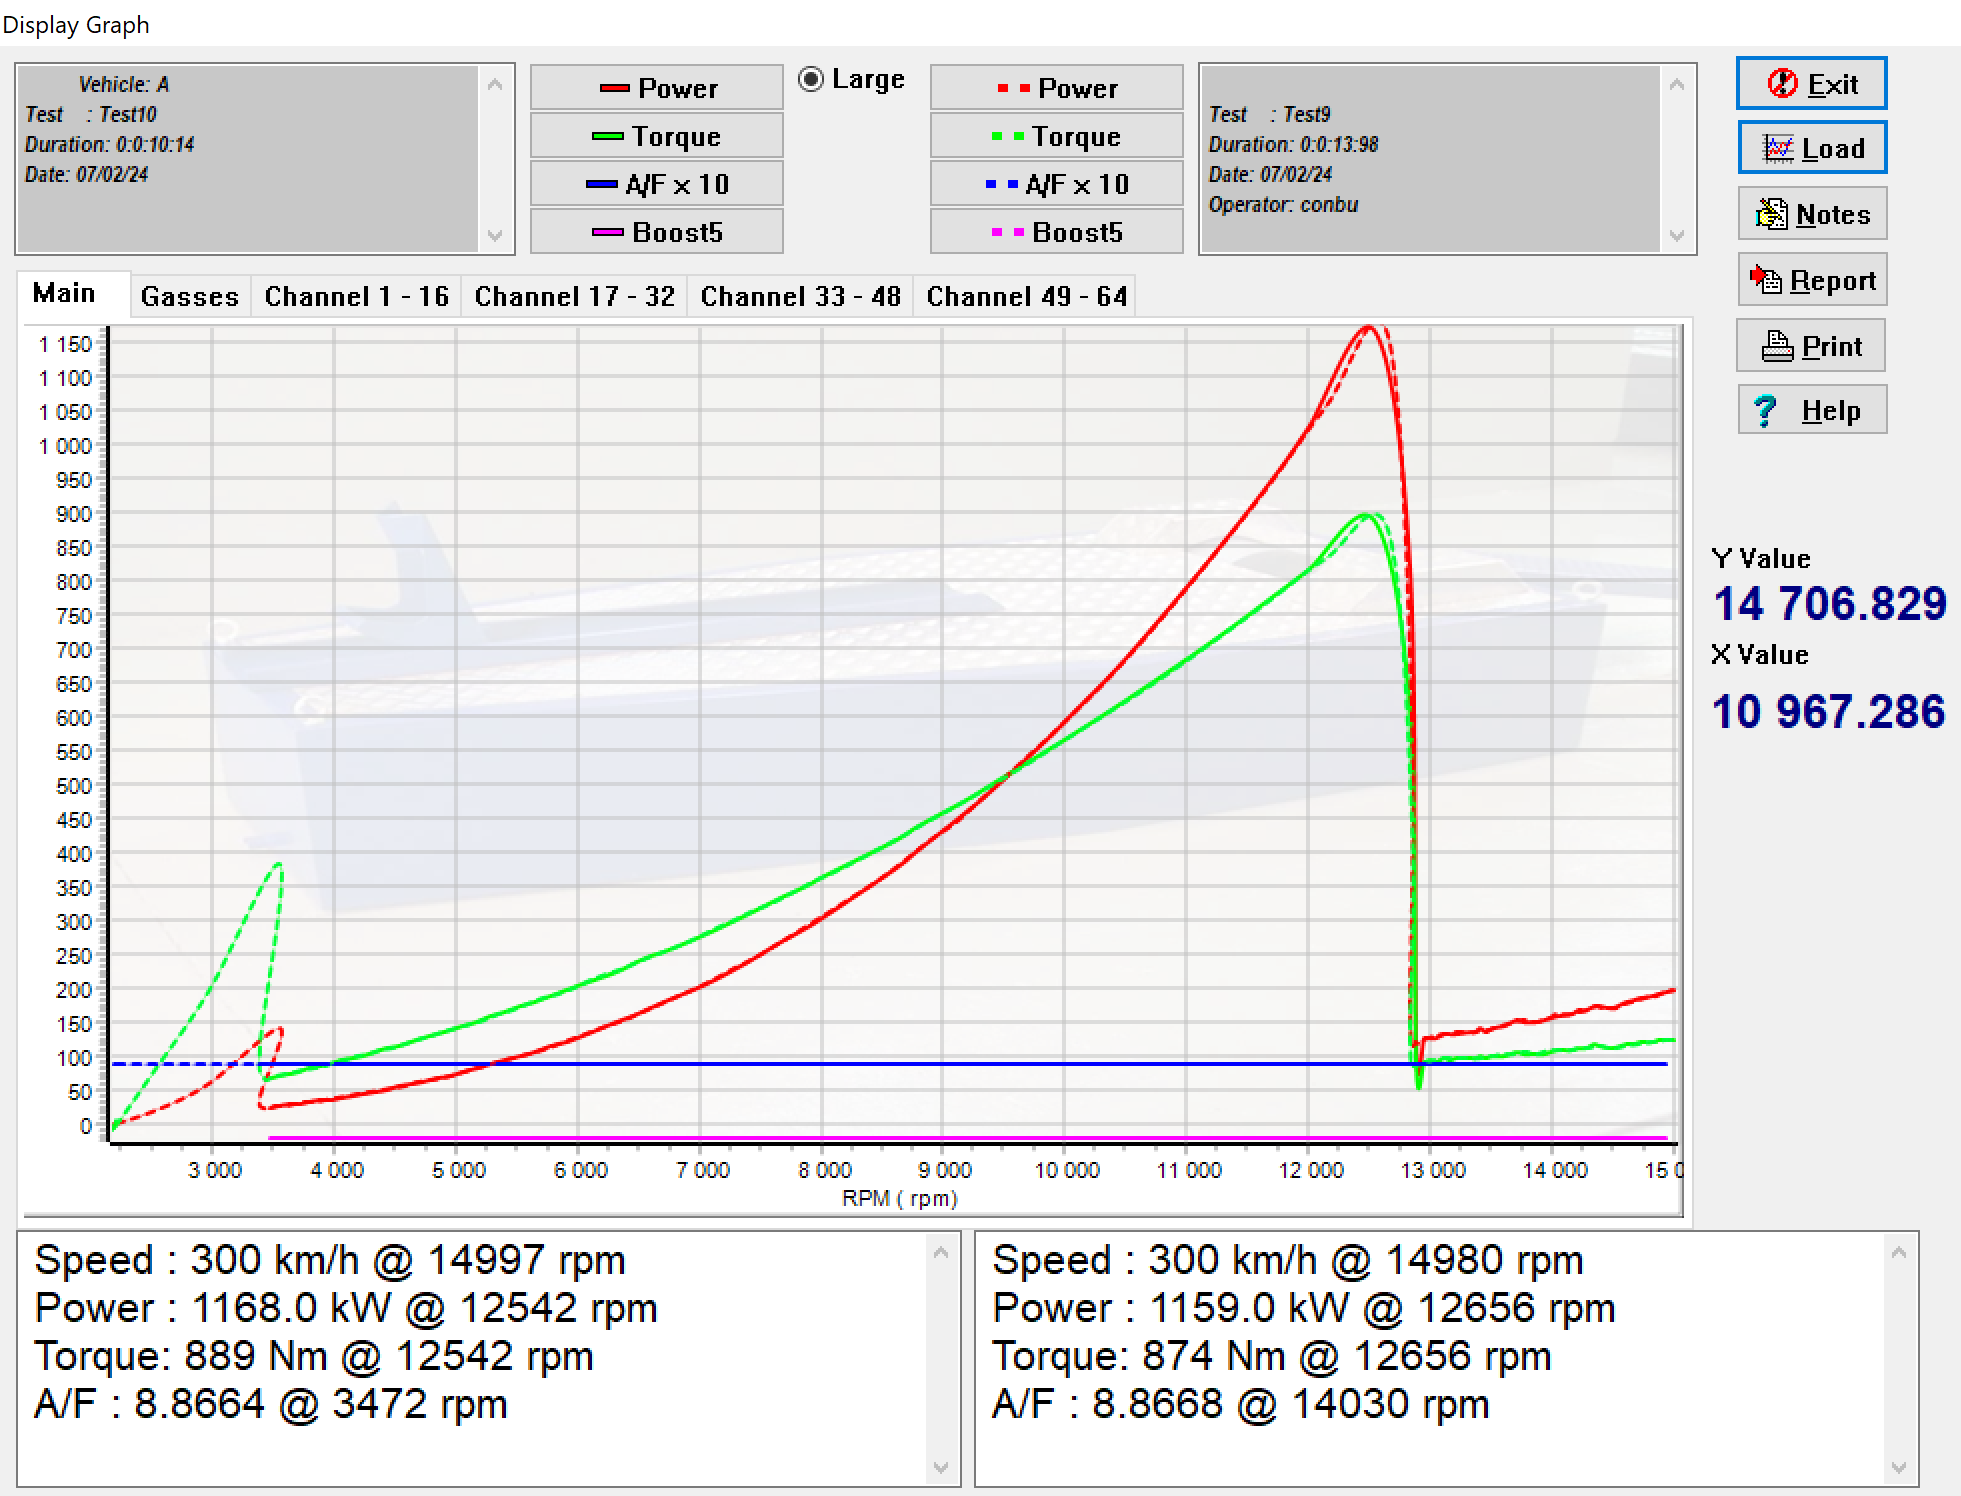This screenshot has height=1496, width=1961.
Task: Click the Report document icon
Action: click(x=1766, y=280)
